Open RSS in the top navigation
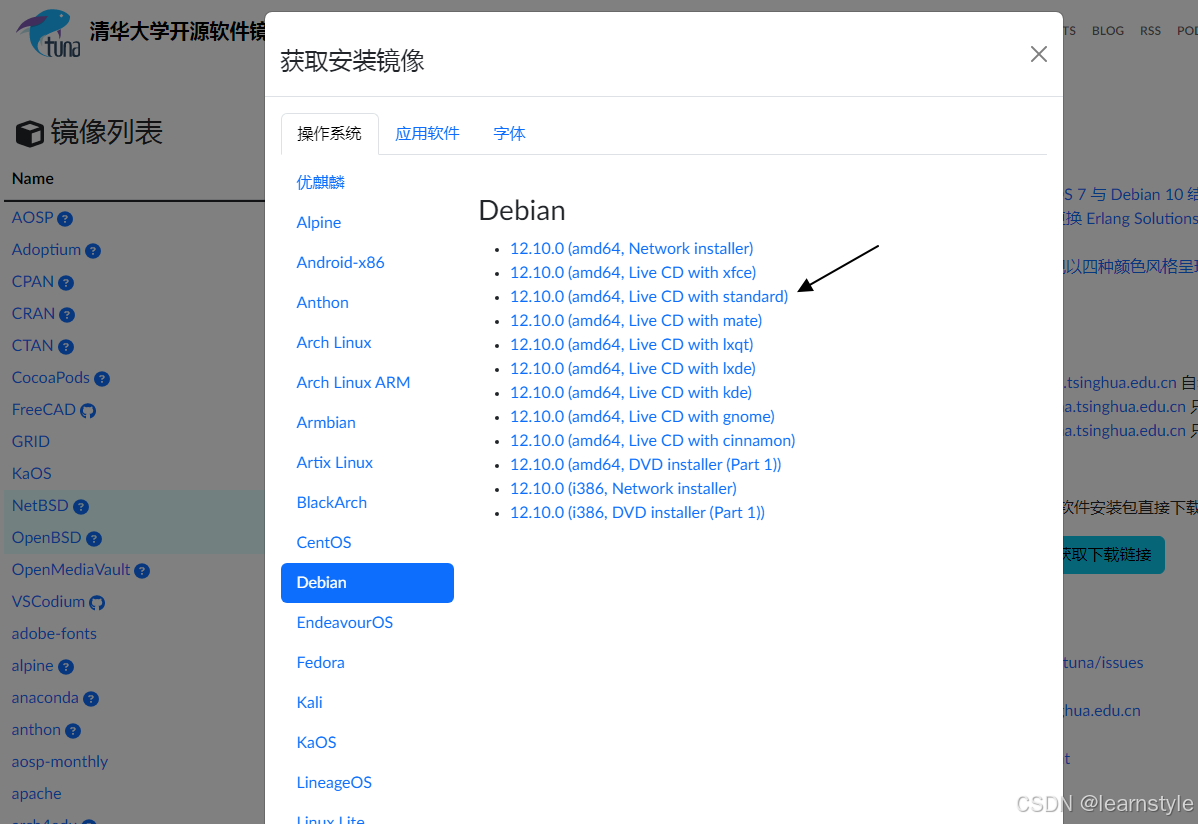This screenshot has width=1198, height=824. pos(1150,31)
